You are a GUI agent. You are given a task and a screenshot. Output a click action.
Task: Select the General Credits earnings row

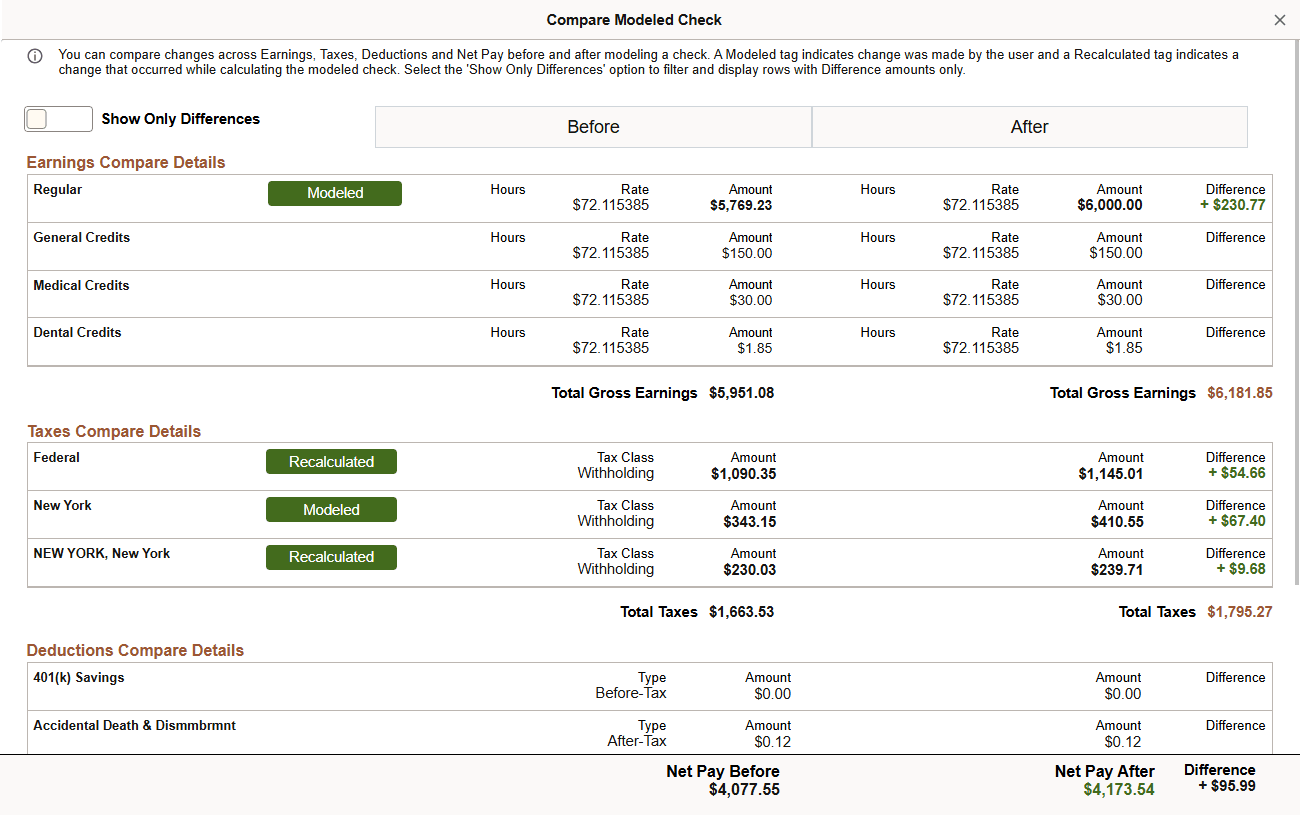[x=81, y=237]
